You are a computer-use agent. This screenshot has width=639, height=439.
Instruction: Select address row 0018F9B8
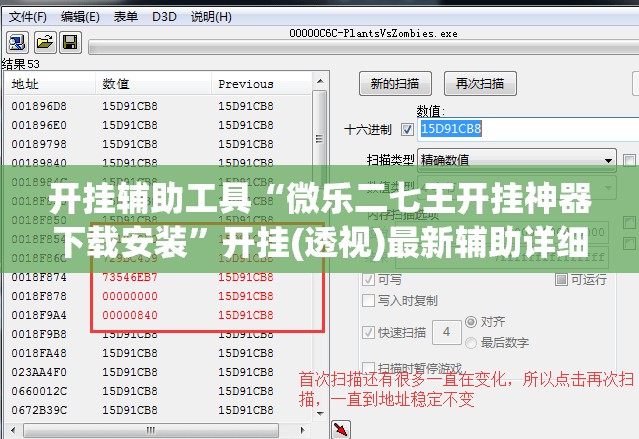(158, 334)
